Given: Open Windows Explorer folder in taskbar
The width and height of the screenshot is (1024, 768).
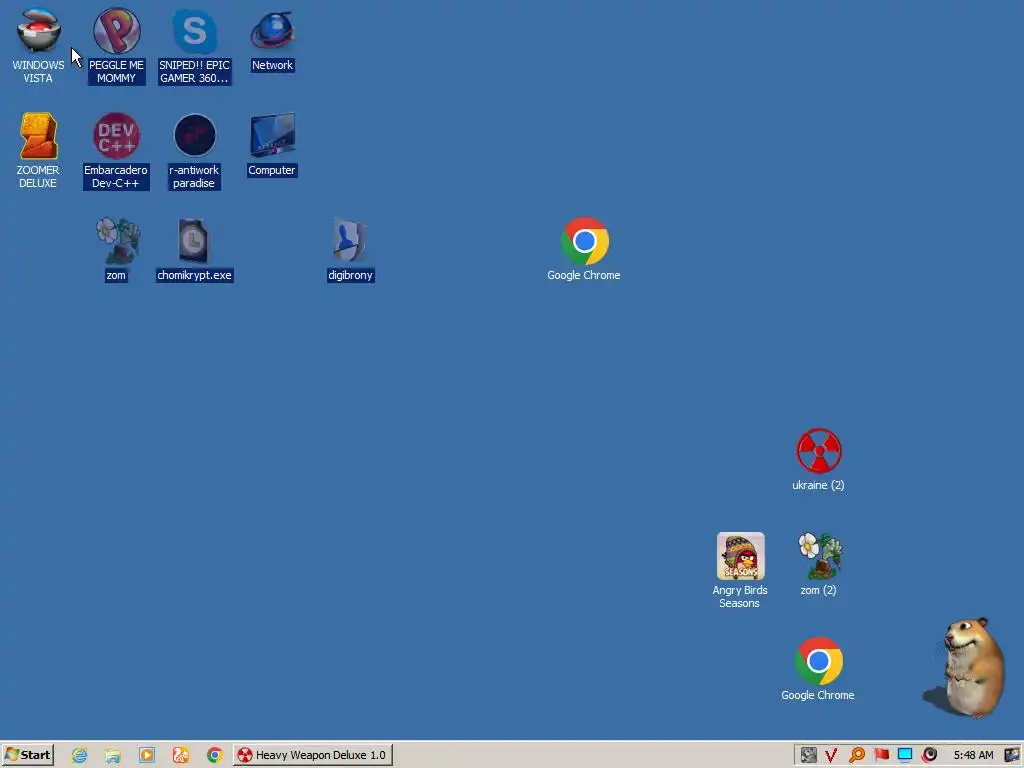Looking at the screenshot, I should 113,755.
